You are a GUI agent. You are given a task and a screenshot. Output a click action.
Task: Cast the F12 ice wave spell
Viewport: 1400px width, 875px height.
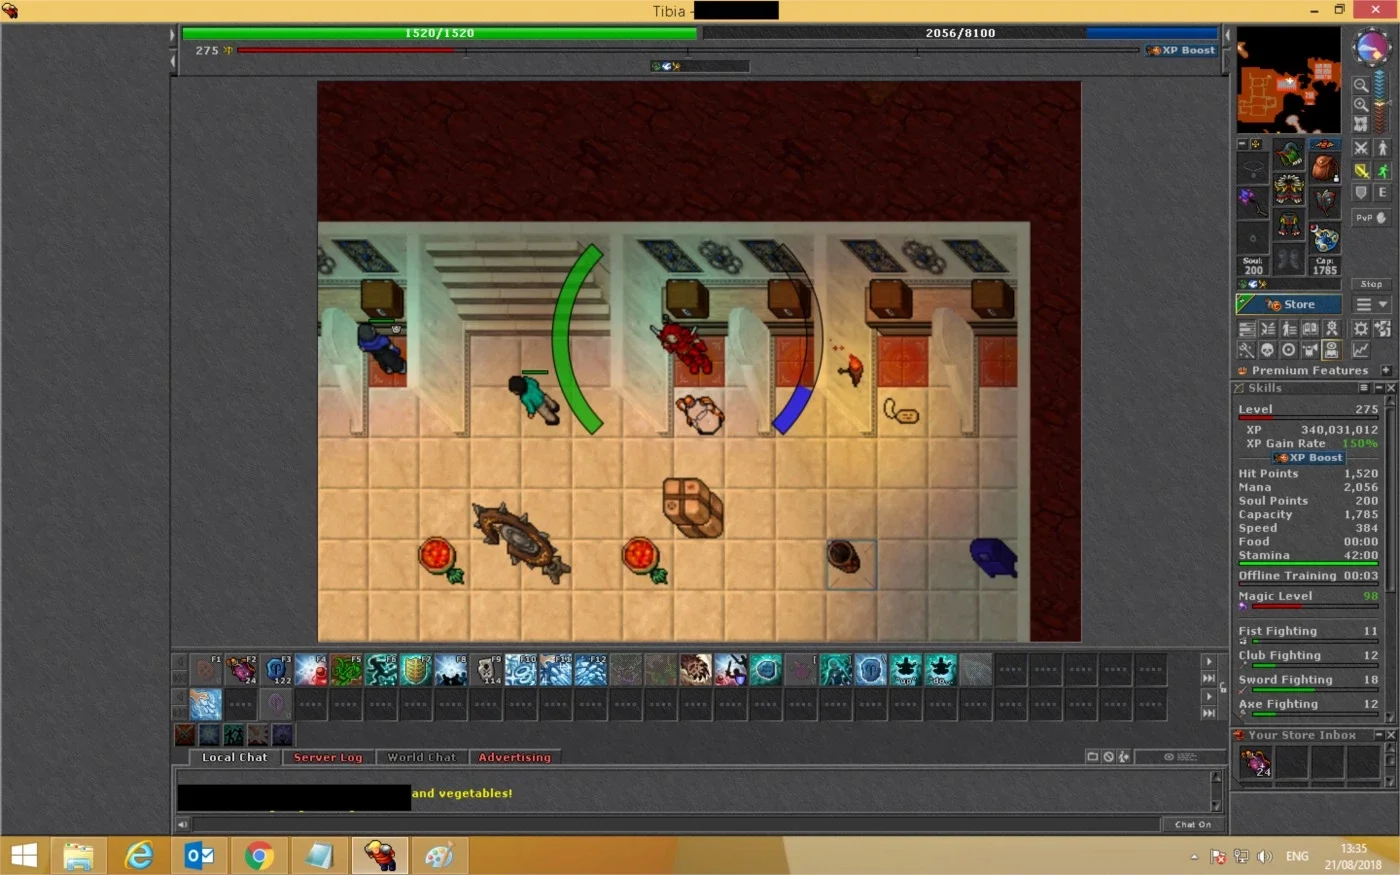[x=591, y=669]
